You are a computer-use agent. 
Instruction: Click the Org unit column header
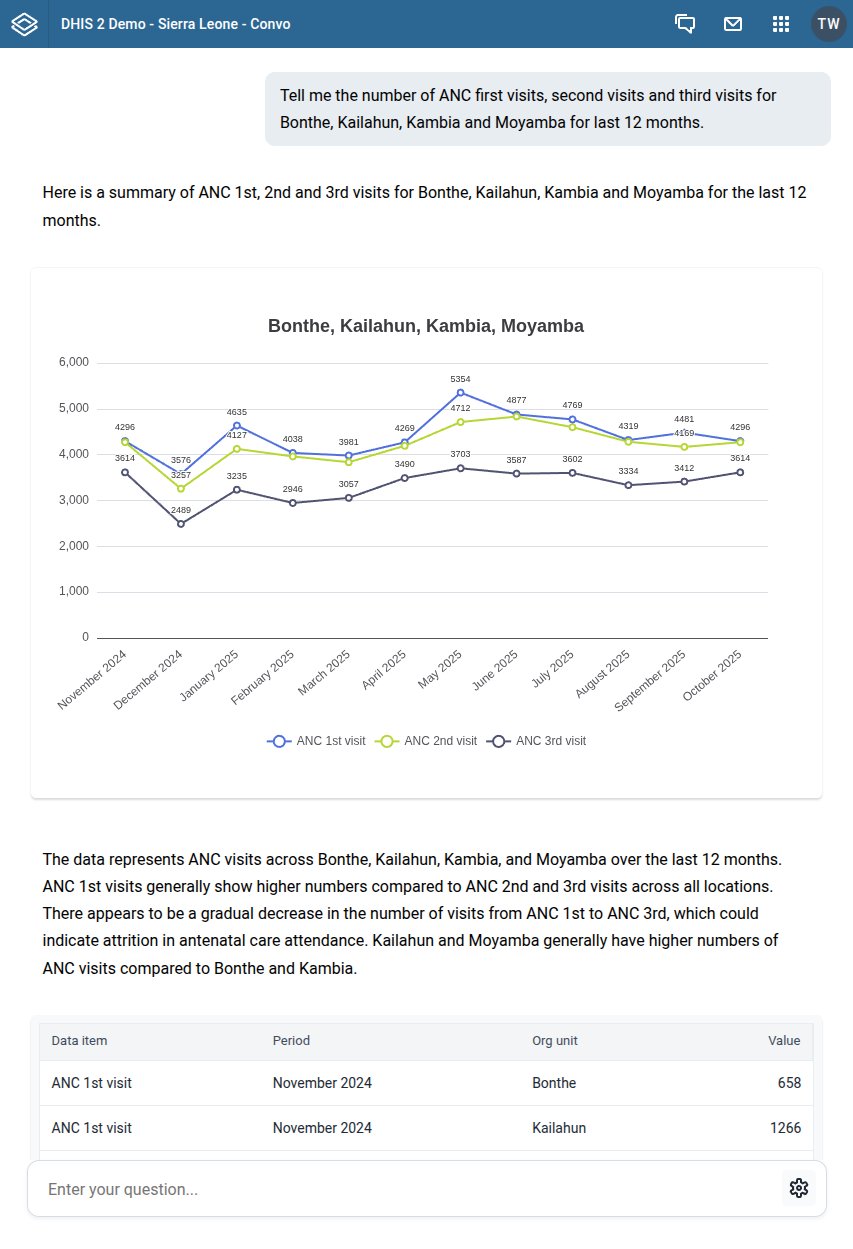pyautogui.click(x=555, y=1041)
